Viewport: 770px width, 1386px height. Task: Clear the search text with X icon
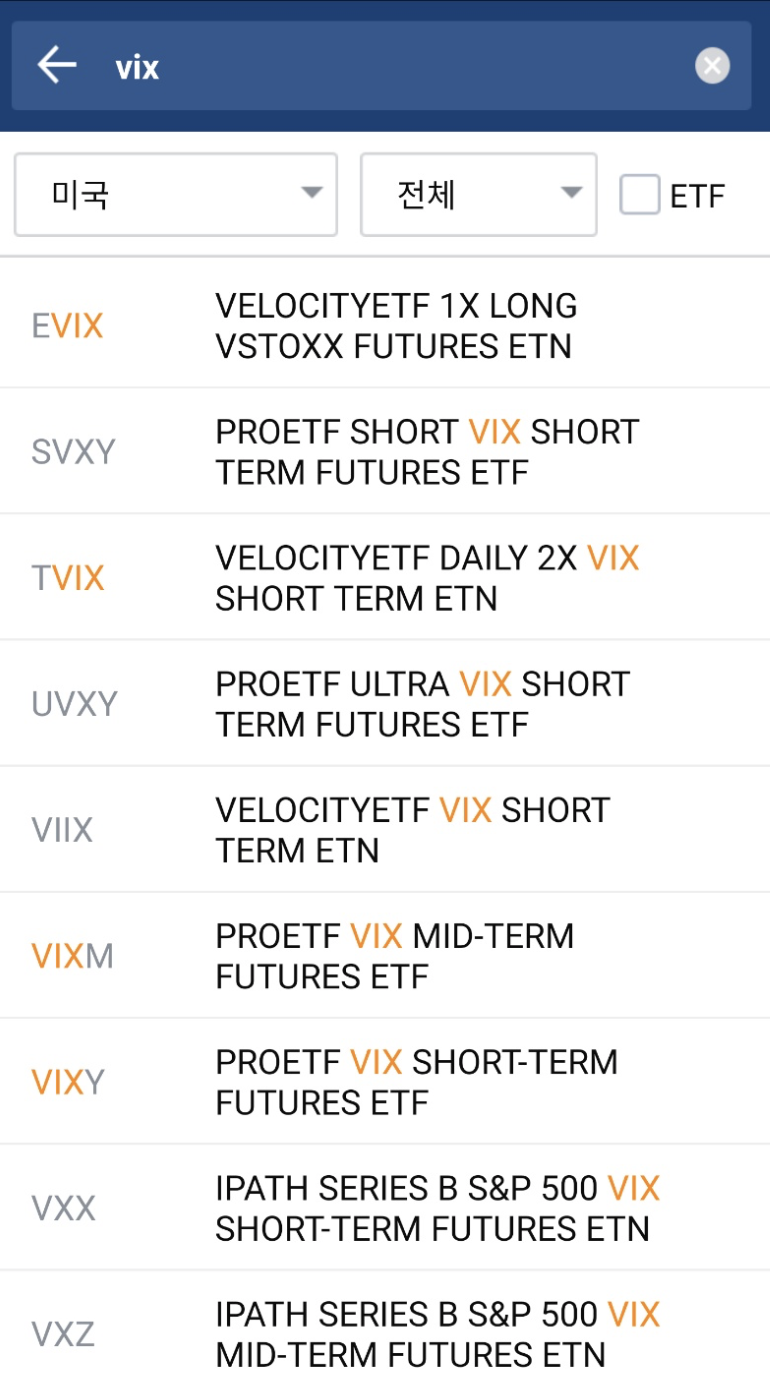pyautogui.click(x=712, y=67)
